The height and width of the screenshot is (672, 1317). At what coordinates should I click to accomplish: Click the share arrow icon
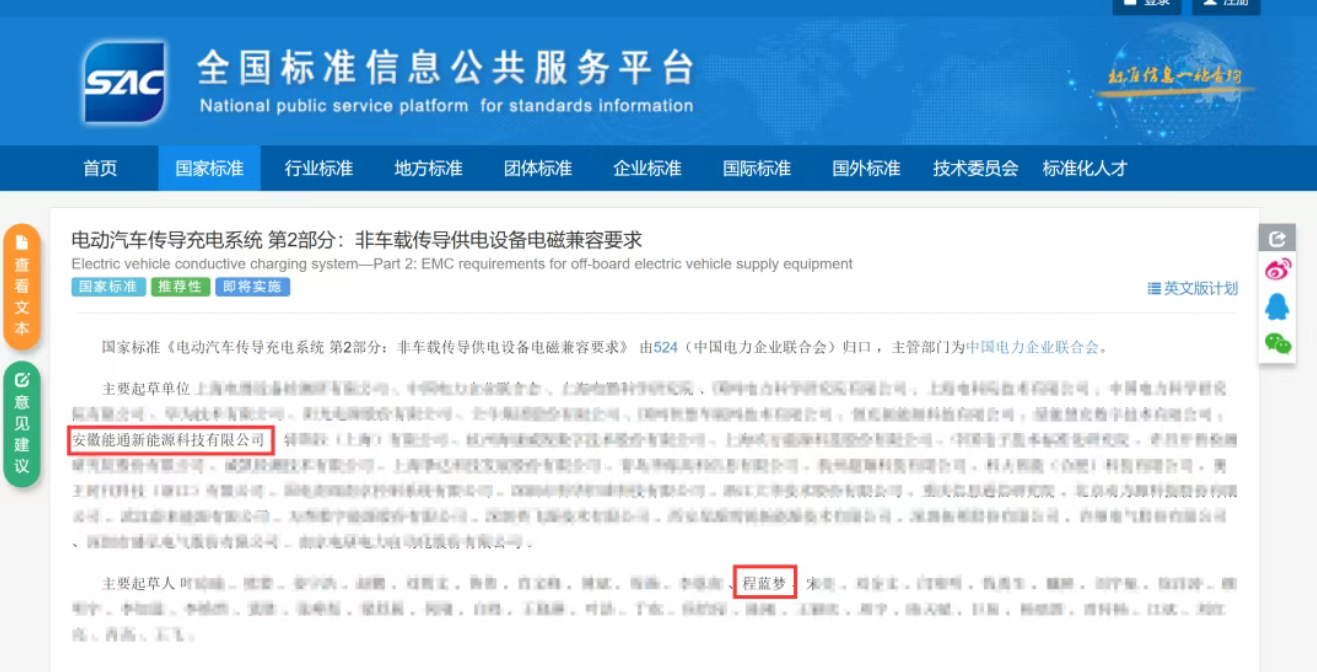[1277, 238]
